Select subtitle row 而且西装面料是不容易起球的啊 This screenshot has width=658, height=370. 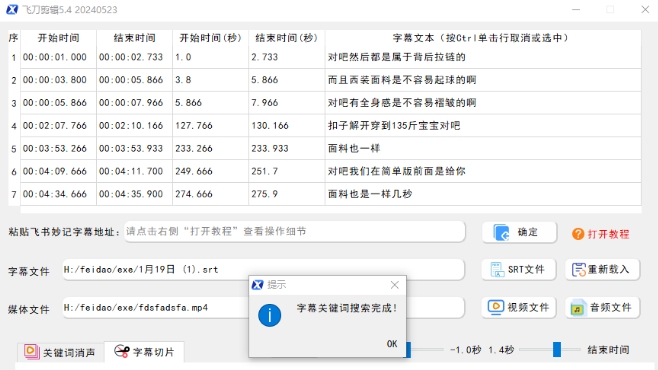324,80
